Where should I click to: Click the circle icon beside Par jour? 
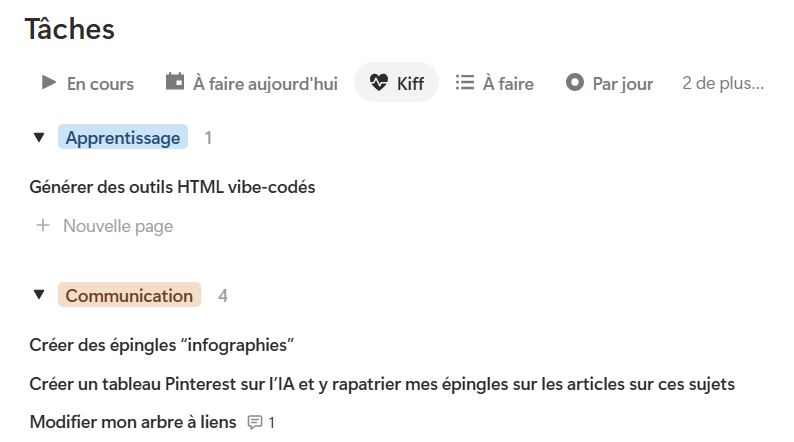[x=575, y=82]
